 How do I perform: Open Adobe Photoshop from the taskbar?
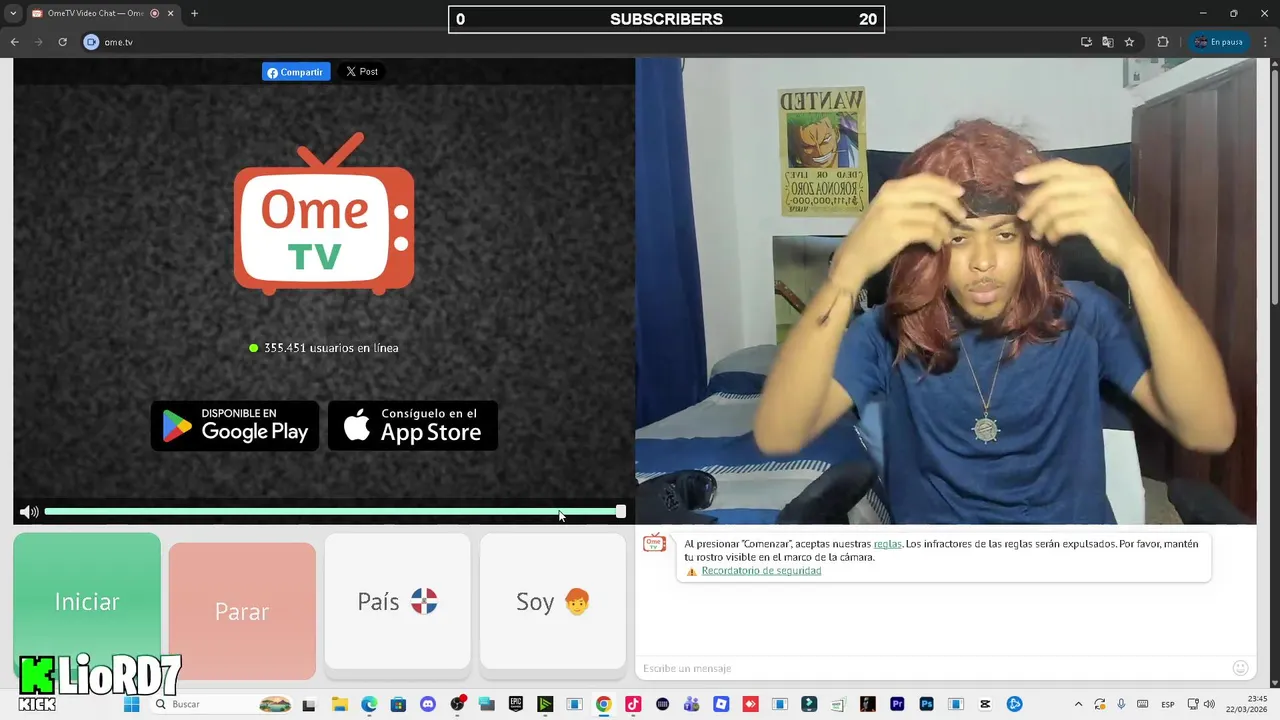pyautogui.click(x=927, y=704)
